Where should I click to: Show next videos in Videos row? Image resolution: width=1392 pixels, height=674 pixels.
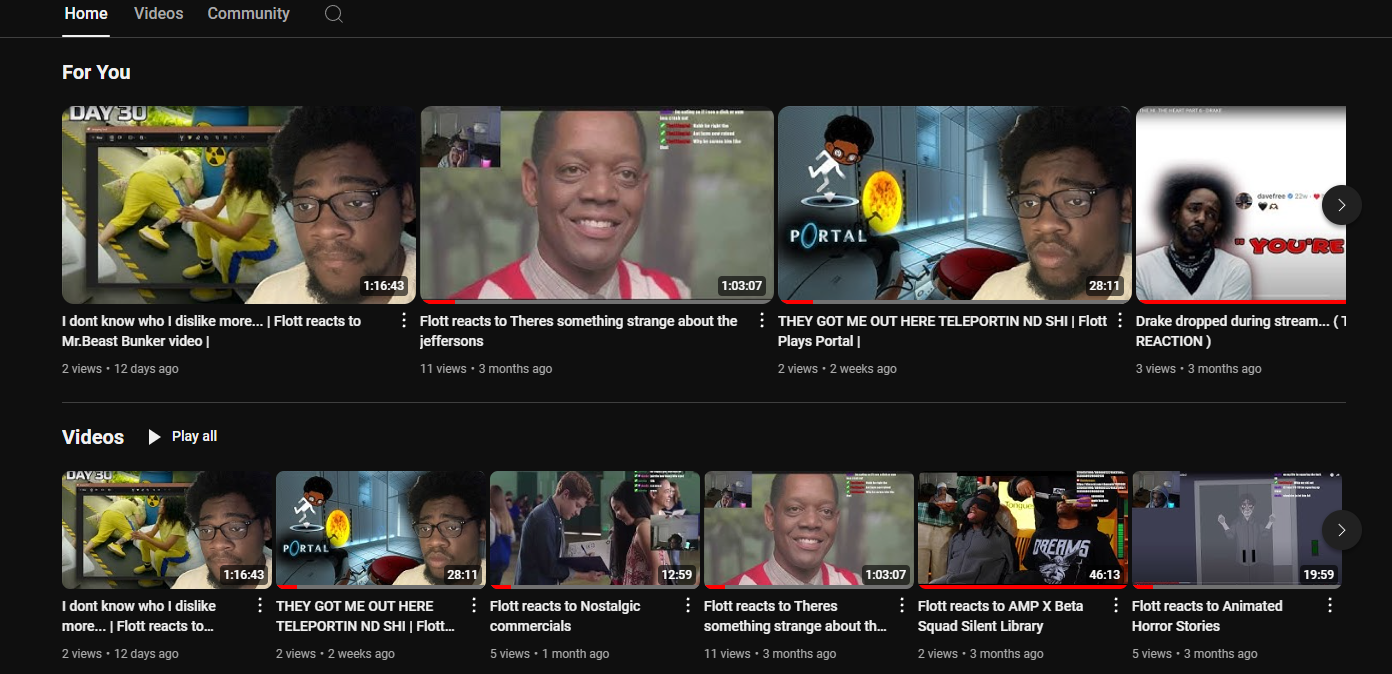(1342, 530)
